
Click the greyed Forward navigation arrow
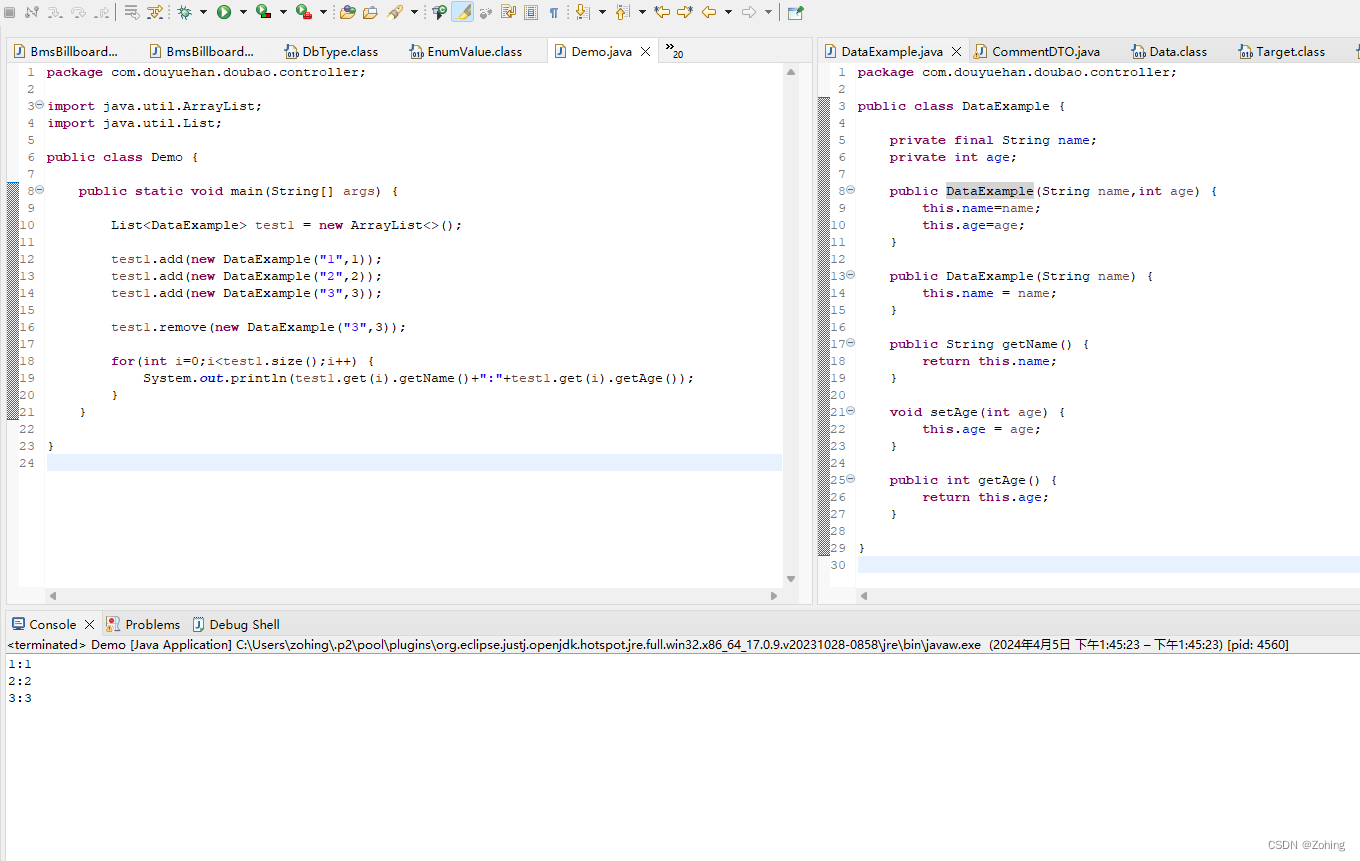point(748,12)
